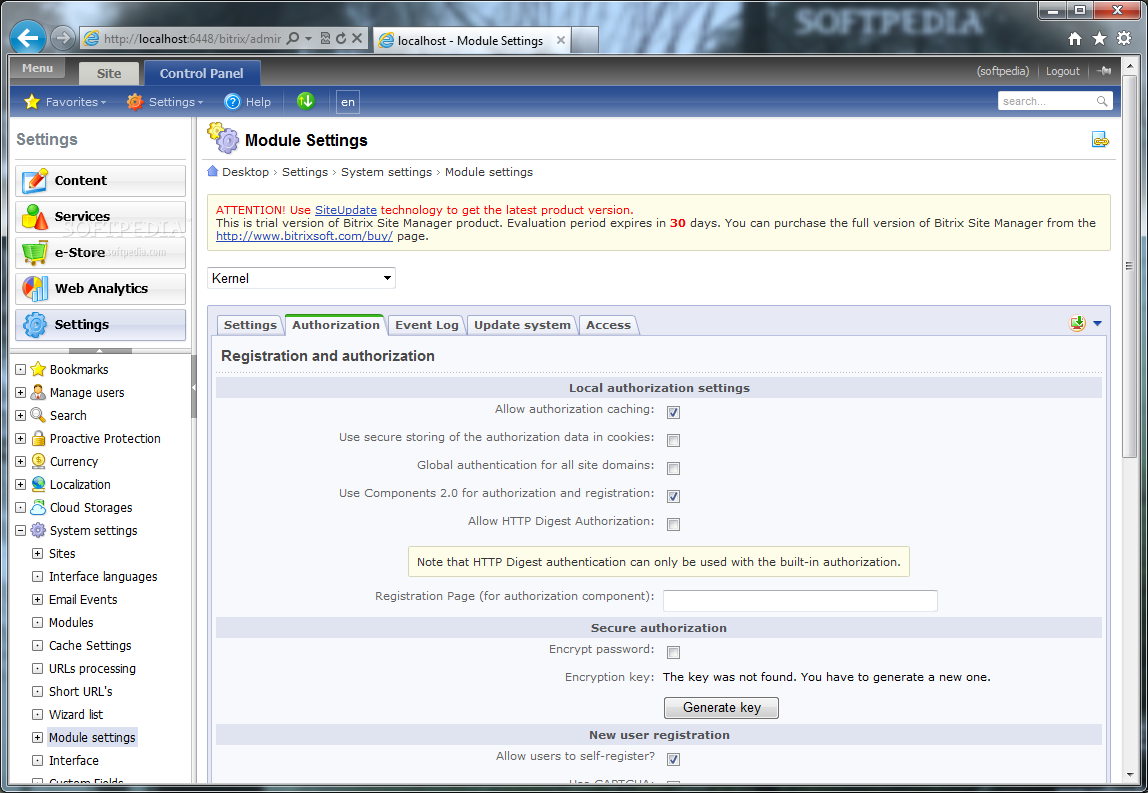Open the Content section button

coord(100,180)
